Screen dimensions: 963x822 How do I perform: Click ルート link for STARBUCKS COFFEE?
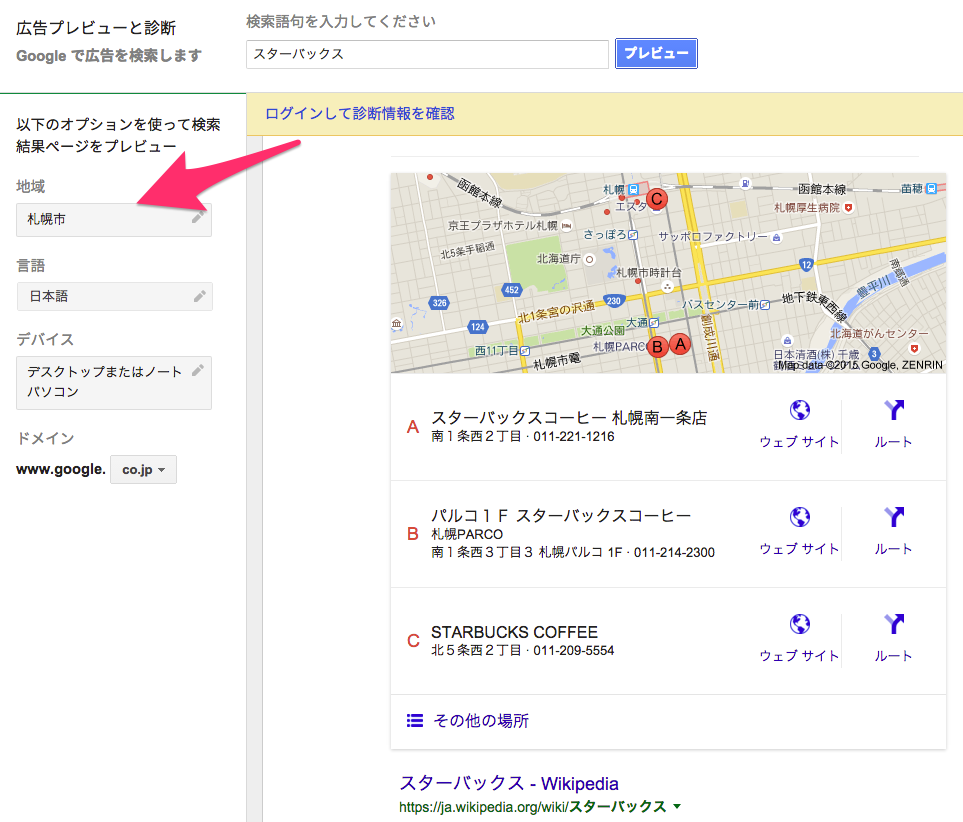pyautogui.click(x=893, y=656)
